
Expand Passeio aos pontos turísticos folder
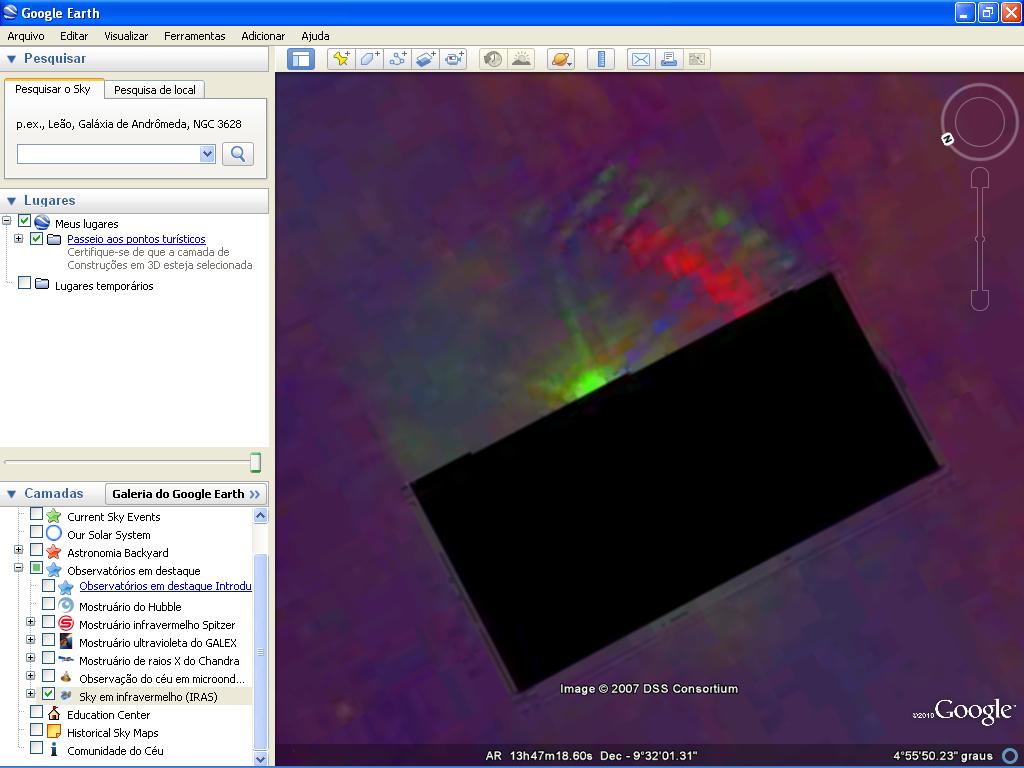pyautogui.click(x=18, y=238)
